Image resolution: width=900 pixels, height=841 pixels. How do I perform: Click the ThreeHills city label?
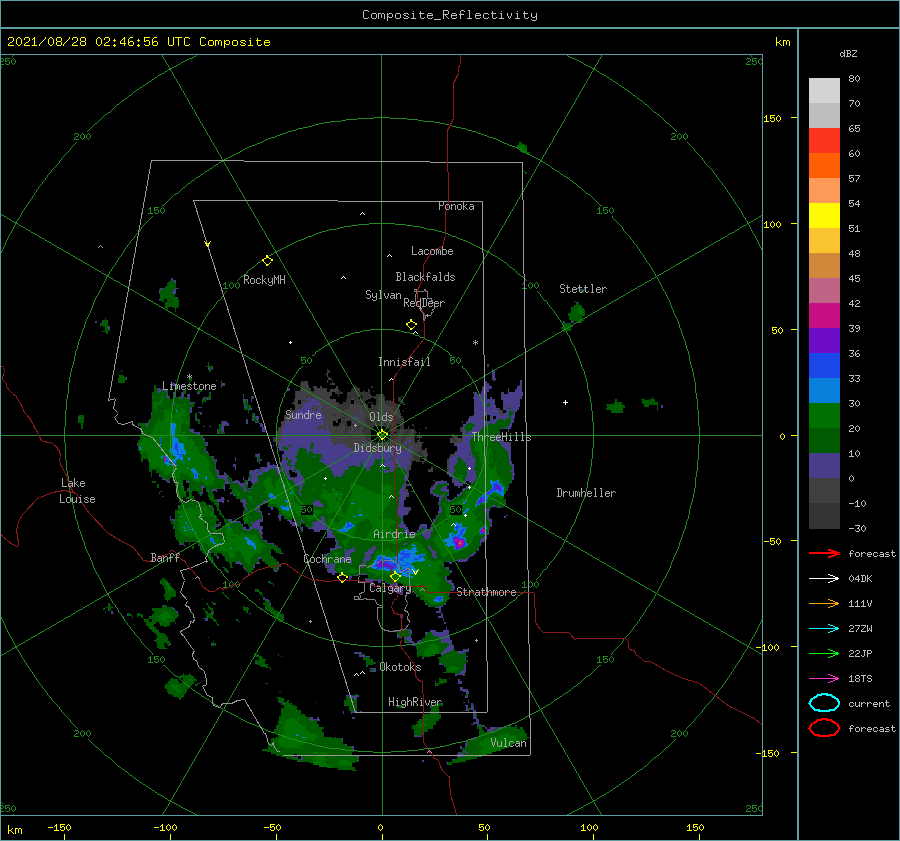click(x=502, y=437)
